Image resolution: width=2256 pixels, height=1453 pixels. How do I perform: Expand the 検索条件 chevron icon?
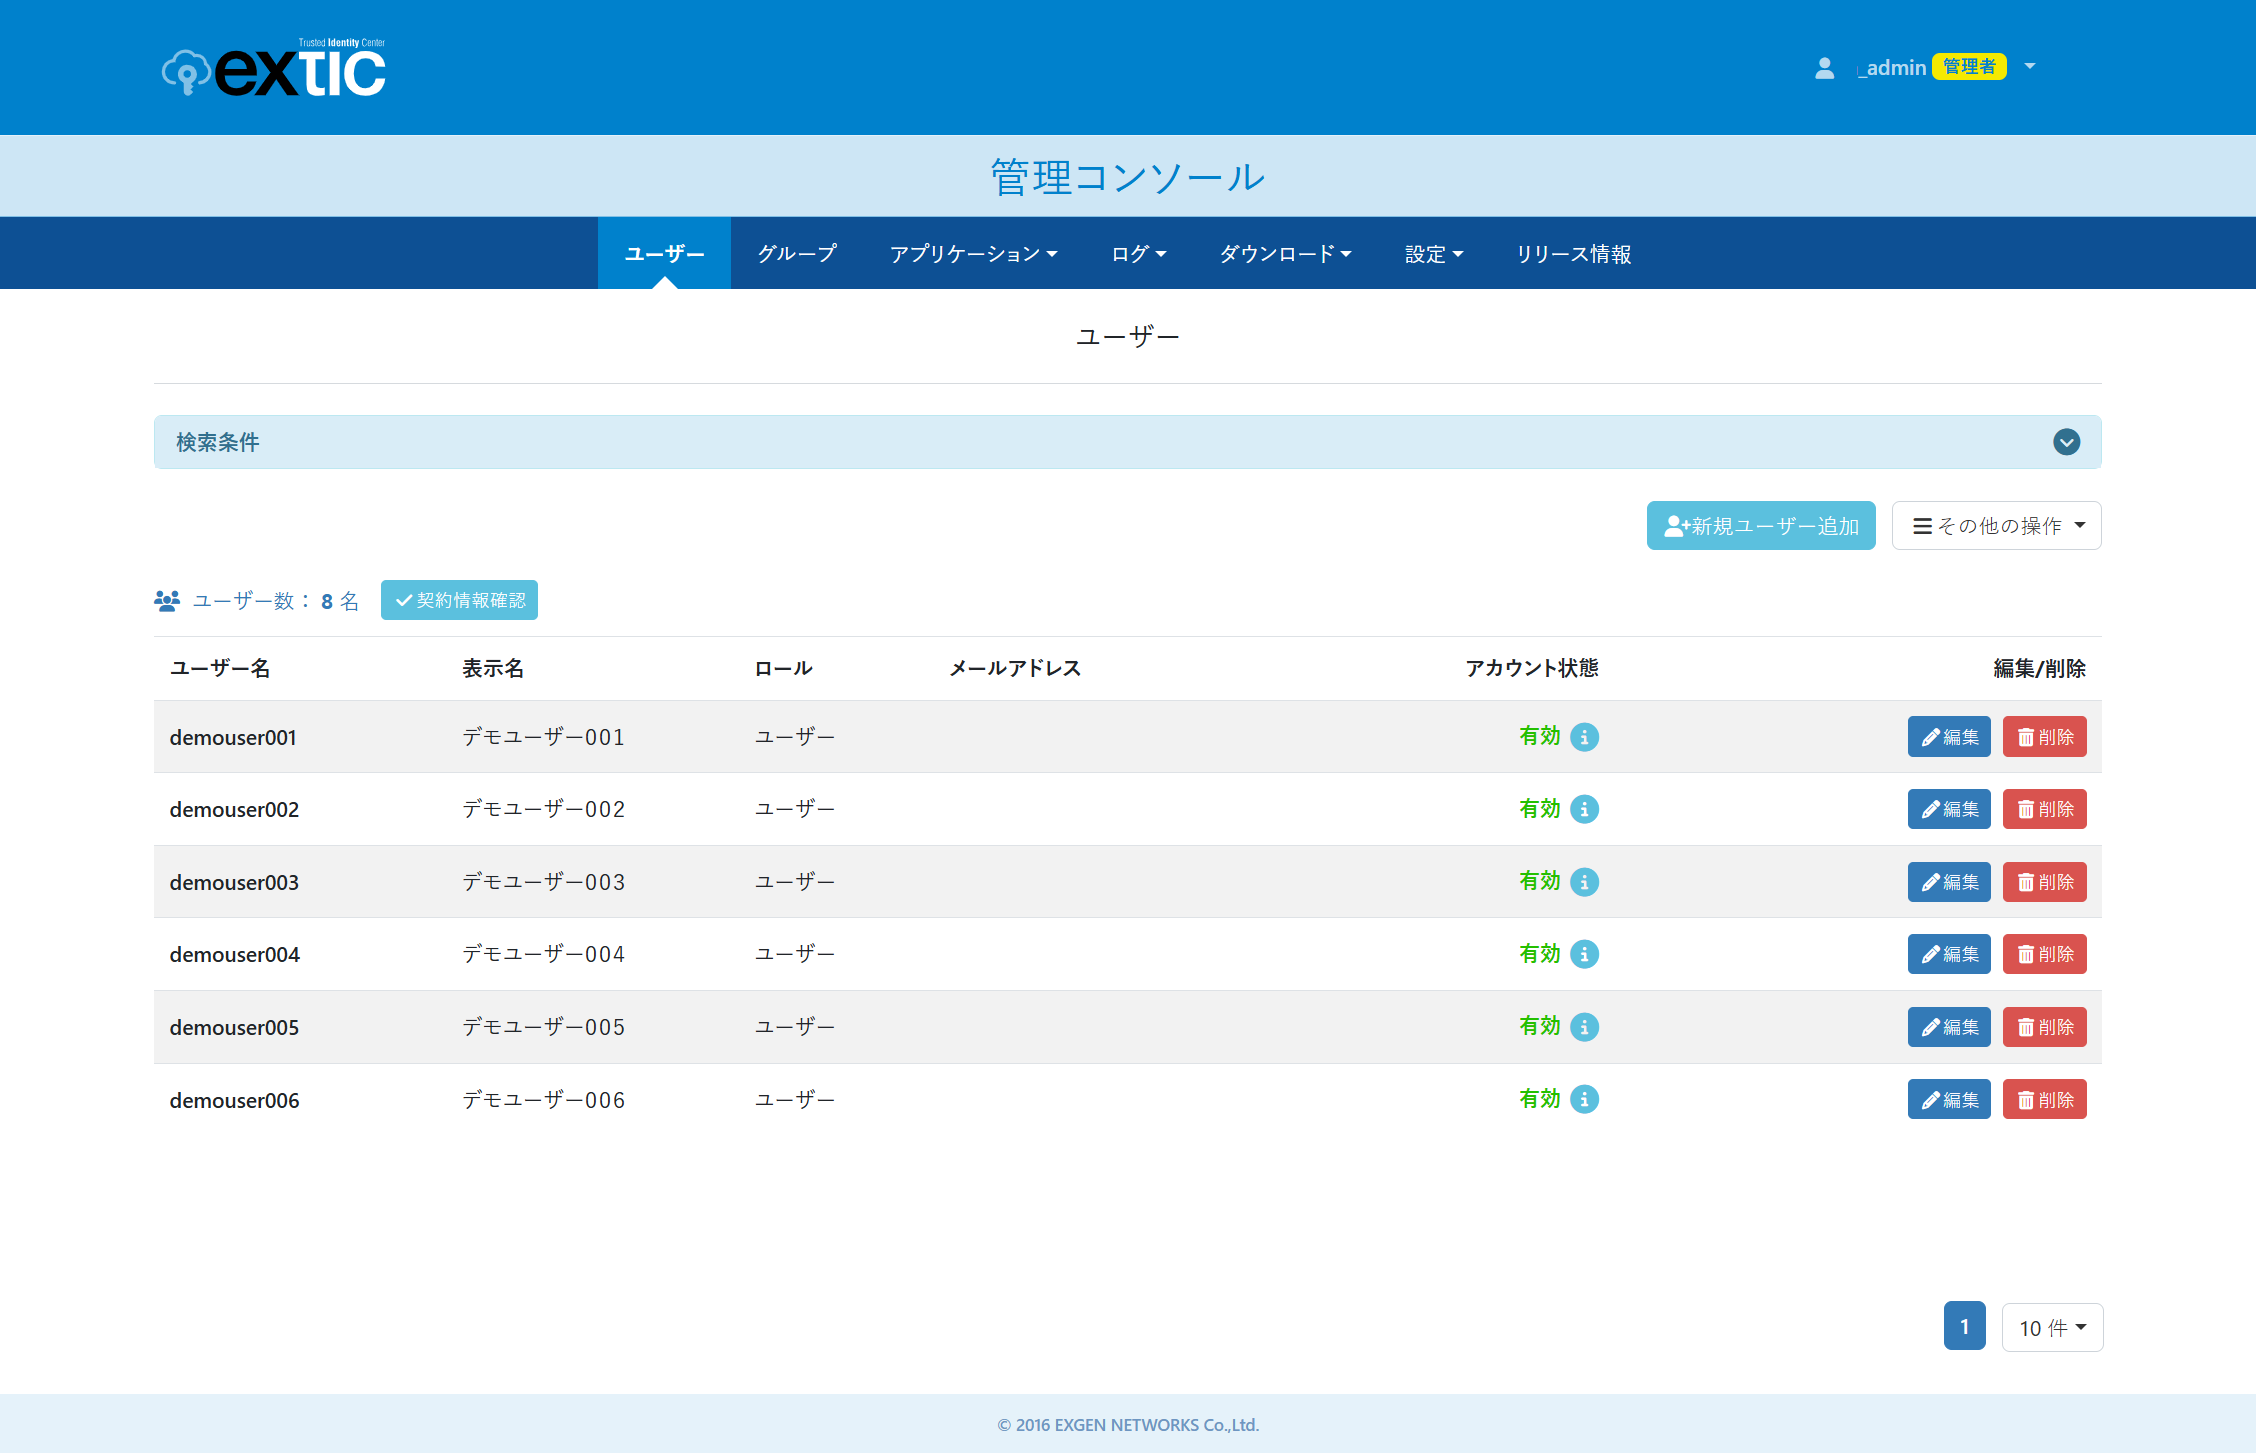pos(2066,442)
